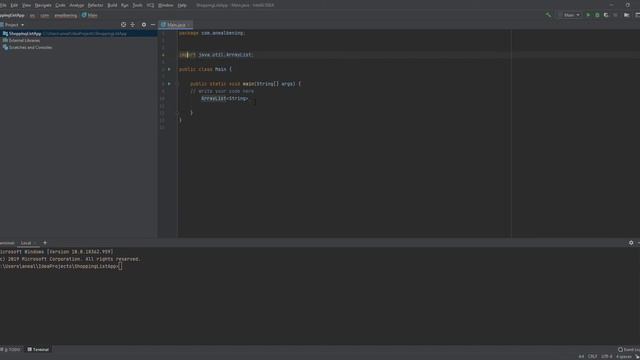Open the Main run configuration dropdown
Image resolution: width=640 pixels, height=360 pixels.
point(571,15)
